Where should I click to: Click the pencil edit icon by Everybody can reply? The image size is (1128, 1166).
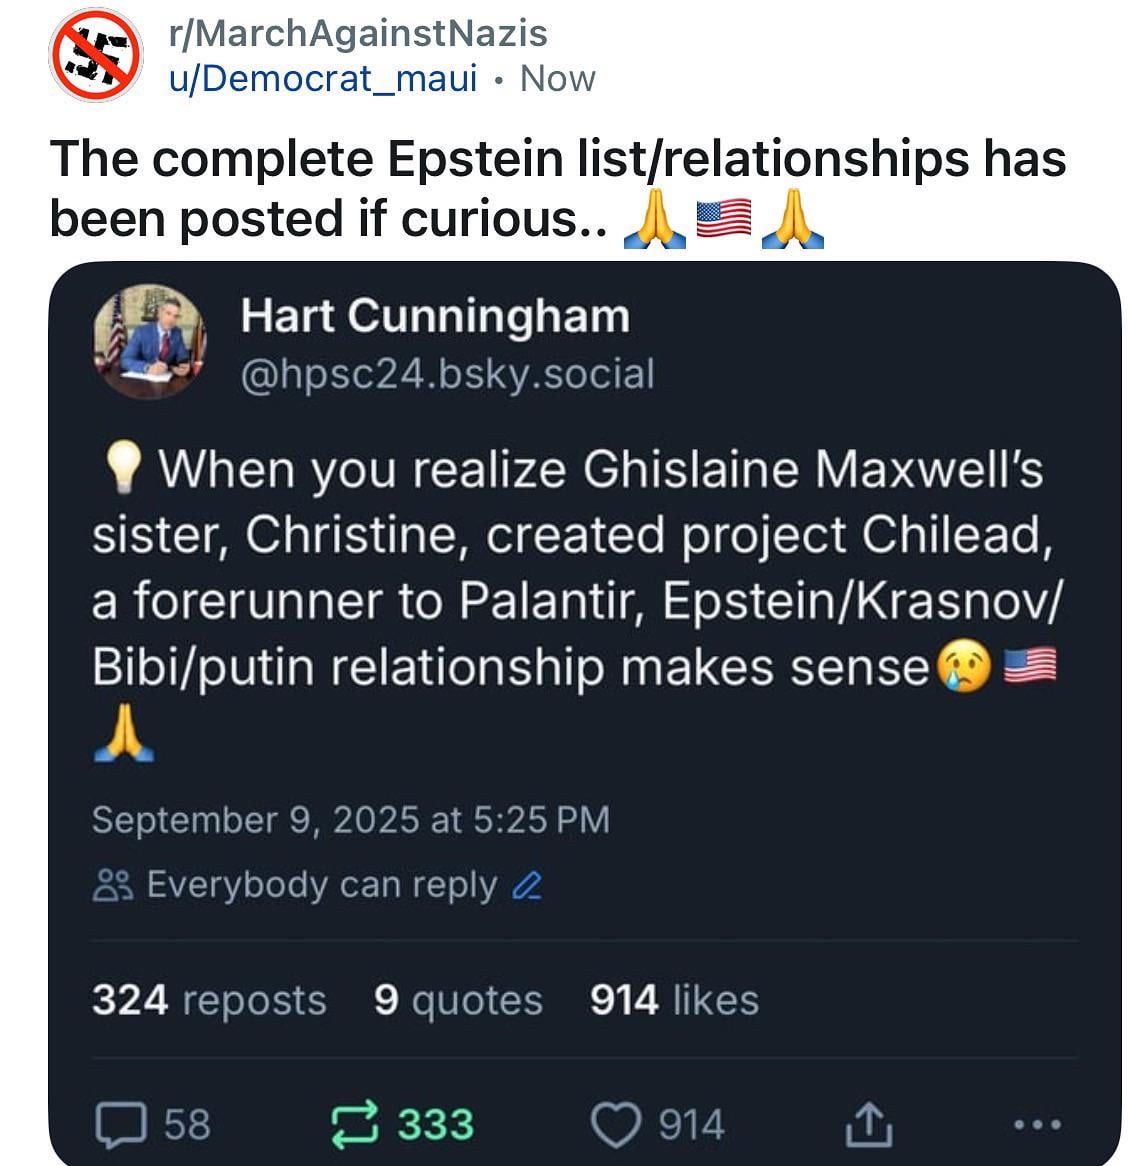(x=527, y=885)
